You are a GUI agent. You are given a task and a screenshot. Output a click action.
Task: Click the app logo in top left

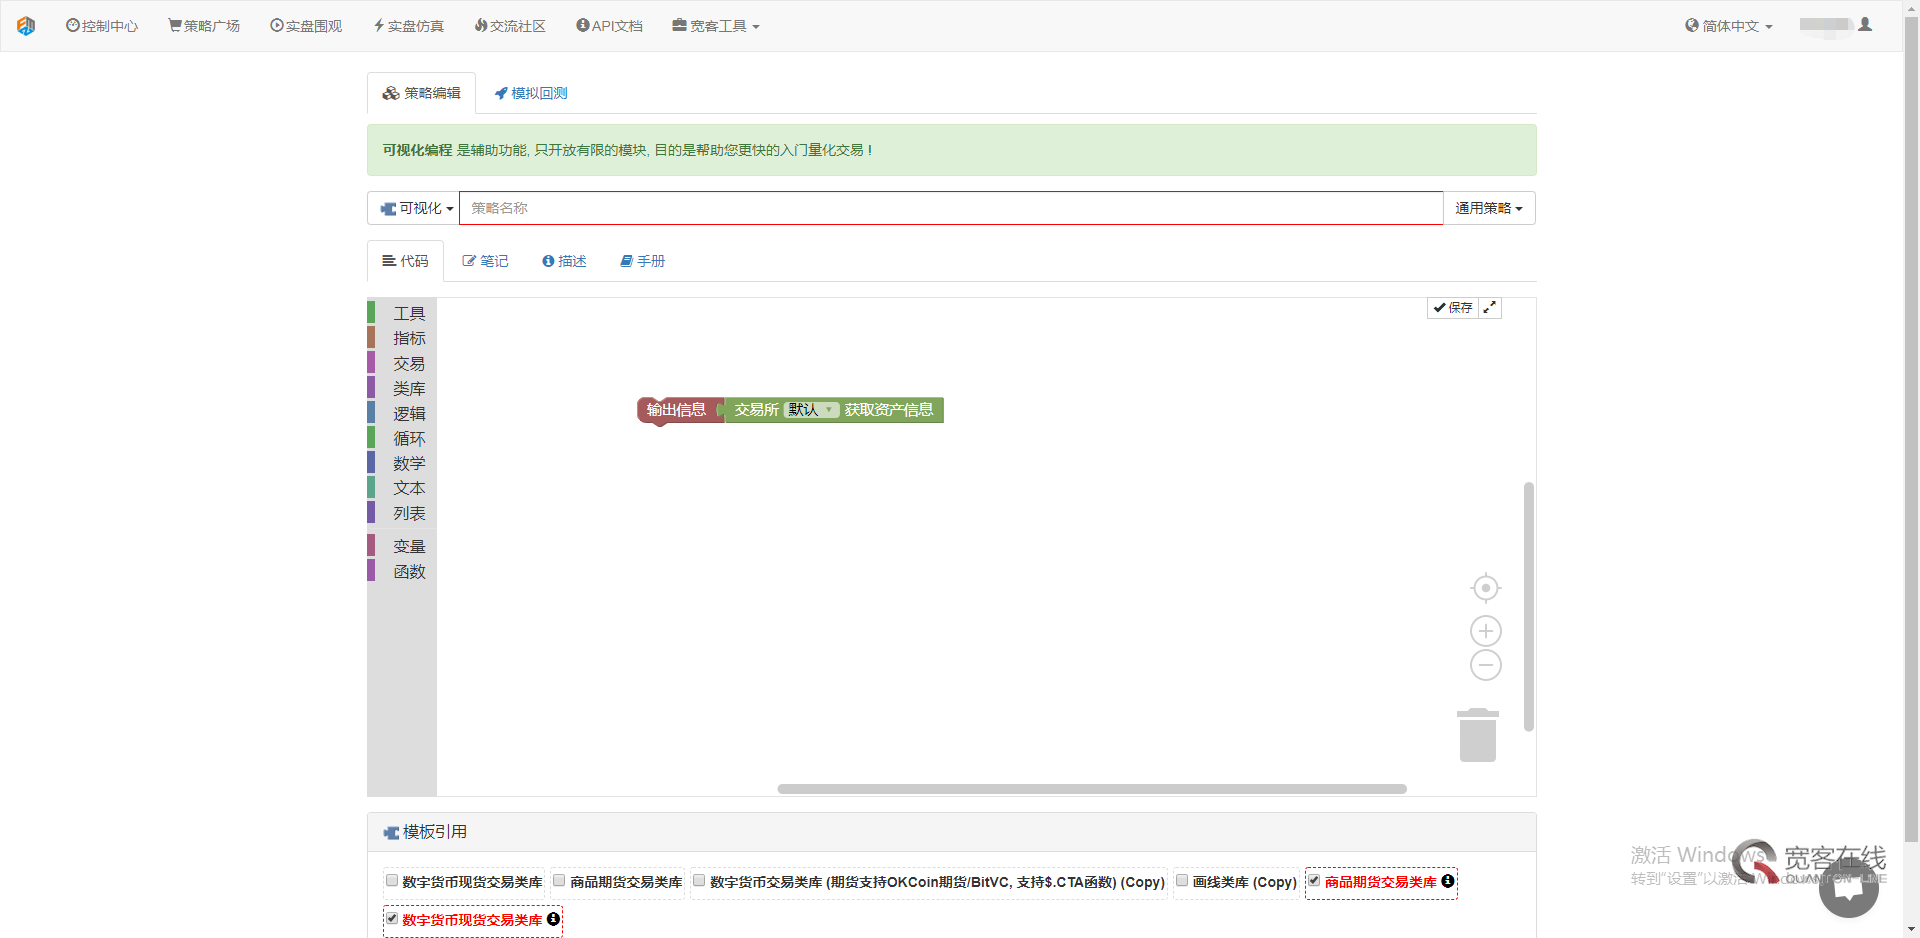(26, 25)
